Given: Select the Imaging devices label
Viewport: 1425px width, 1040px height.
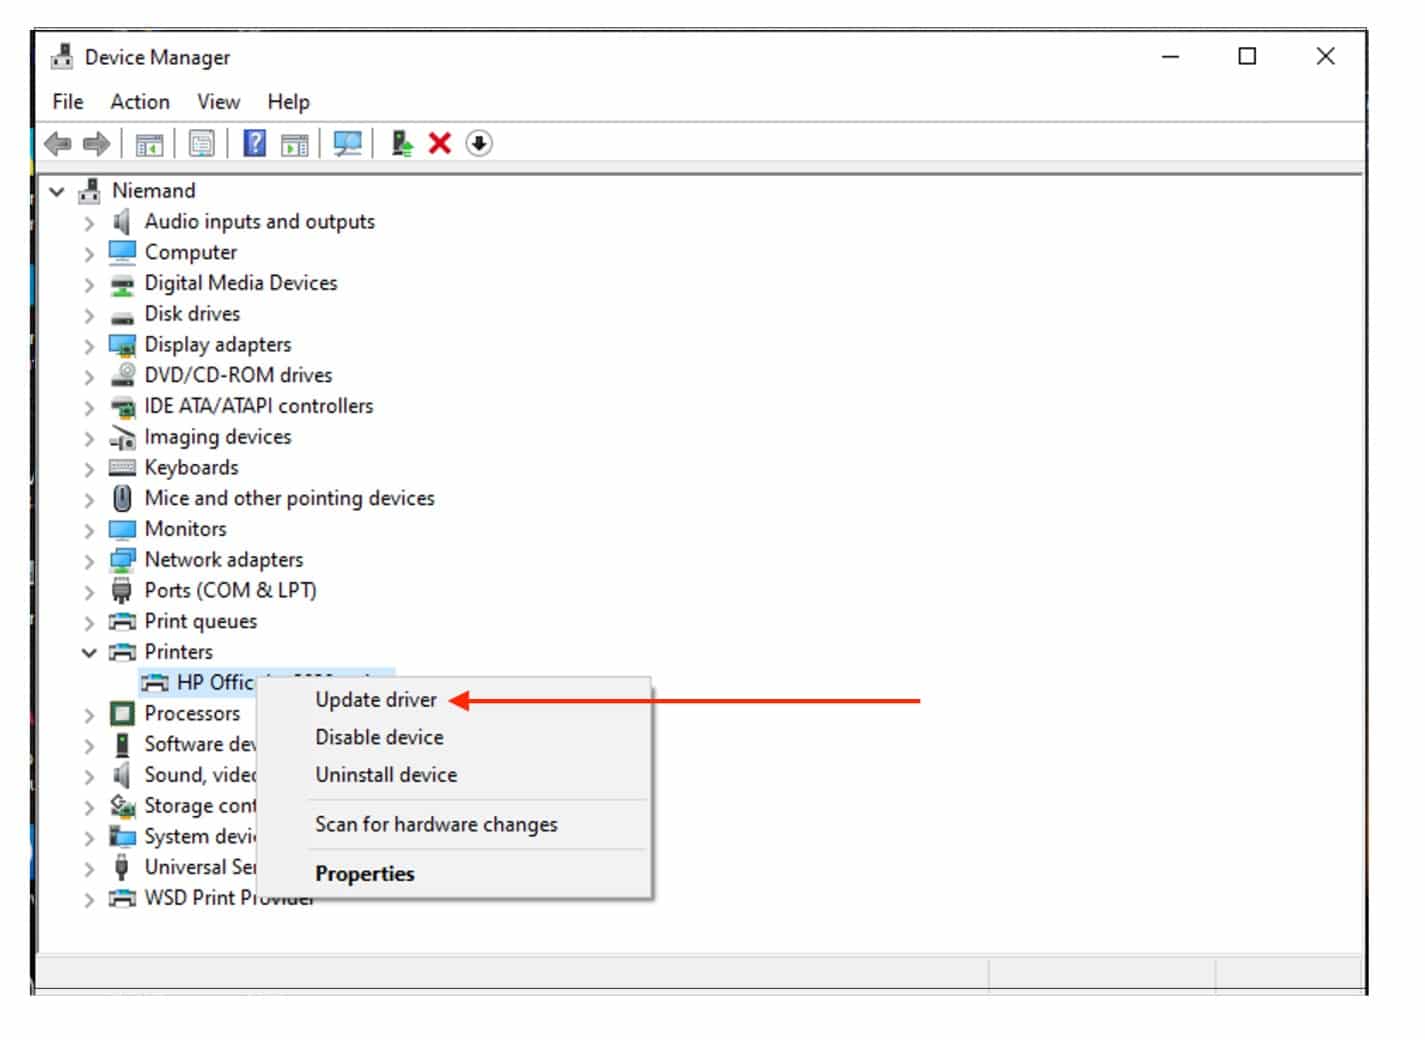Looking at the screenshot, I should coord(217,437).
